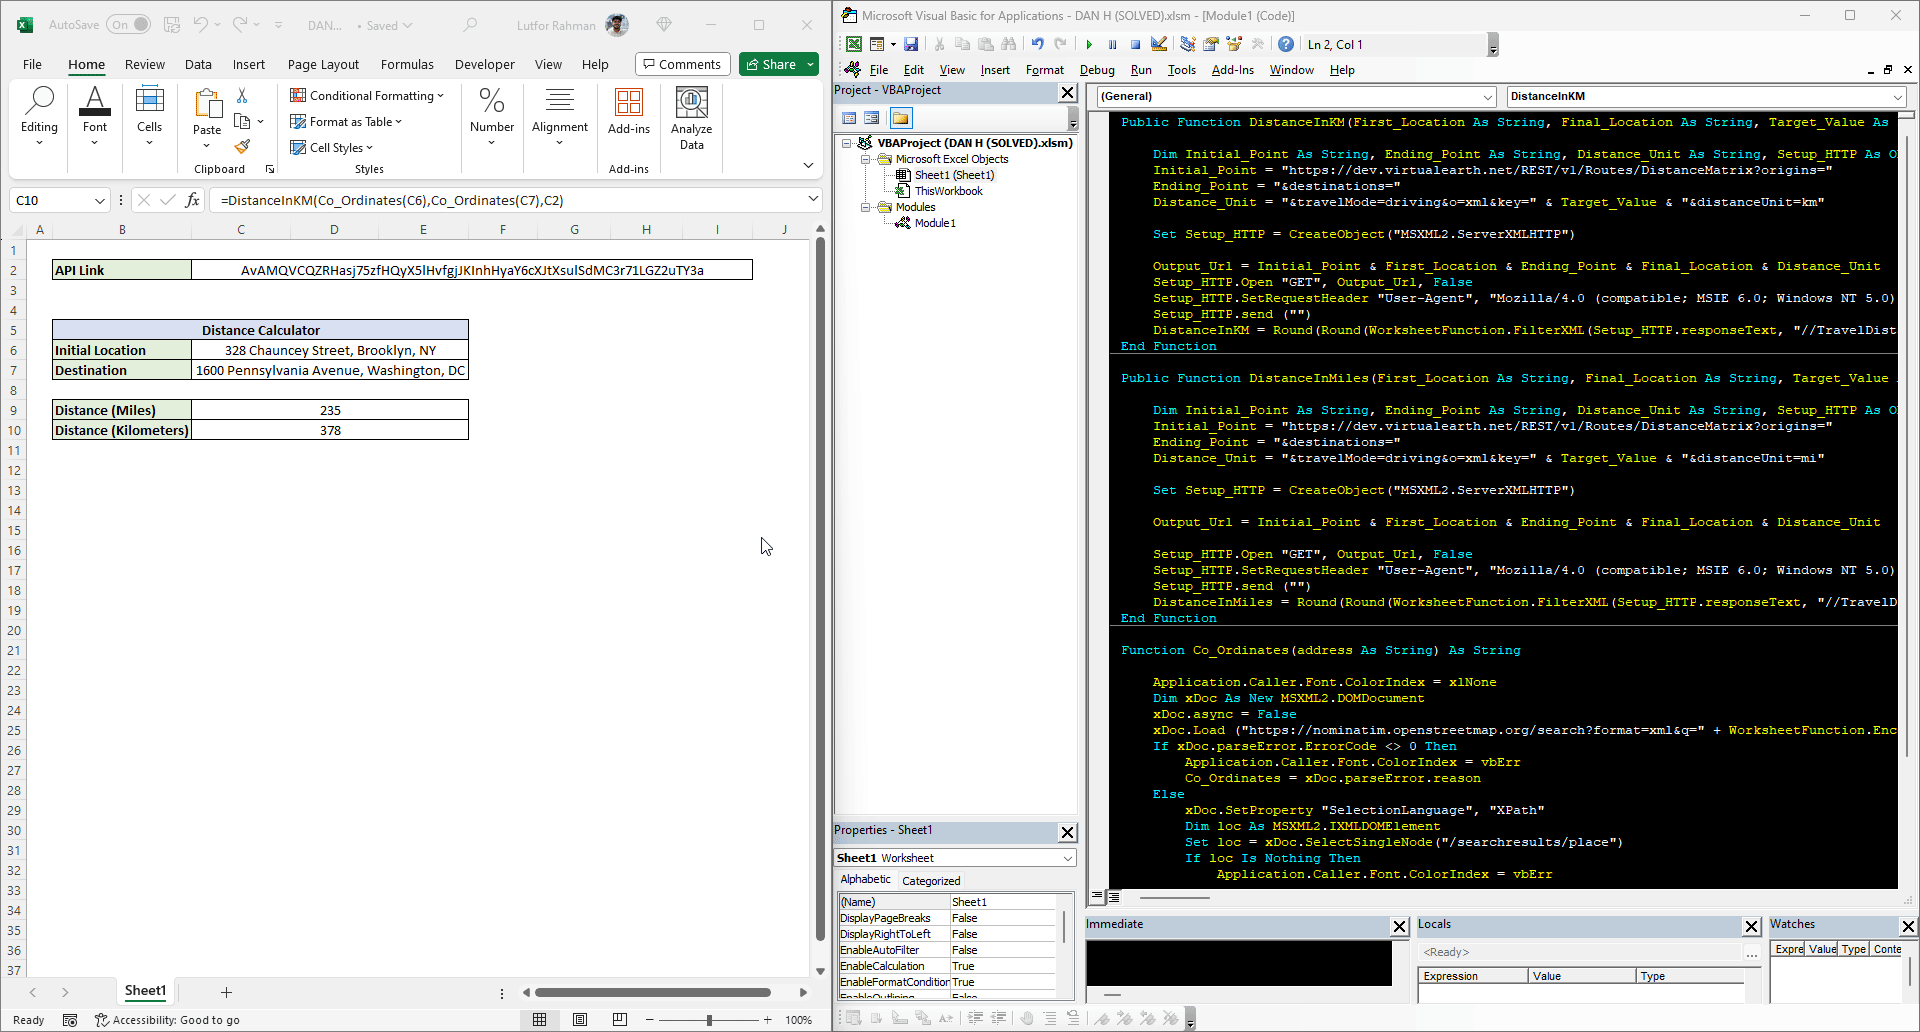Toggle a breakpoint with the breakpoint icon
Screen dimensions: 1920x1032
[x=1027, y=1018]
